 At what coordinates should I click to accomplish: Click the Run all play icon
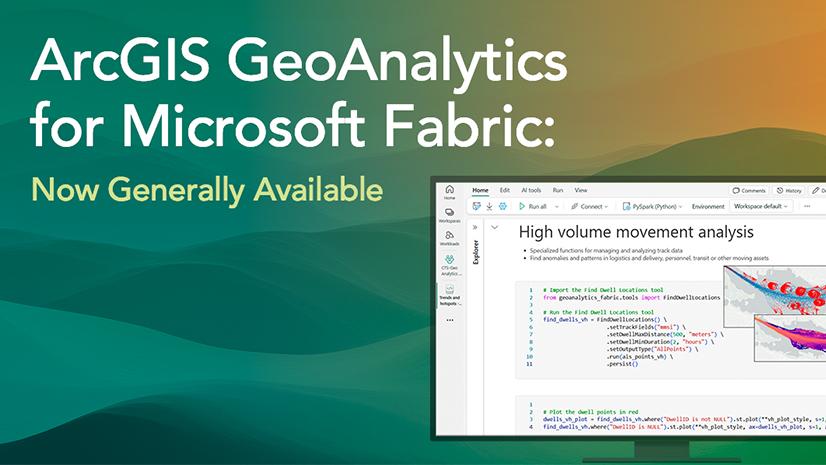pos(522,206)
